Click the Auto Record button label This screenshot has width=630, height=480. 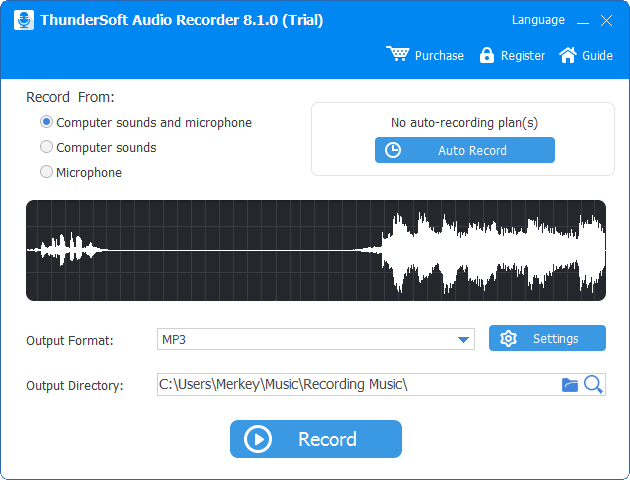(472, 151)
